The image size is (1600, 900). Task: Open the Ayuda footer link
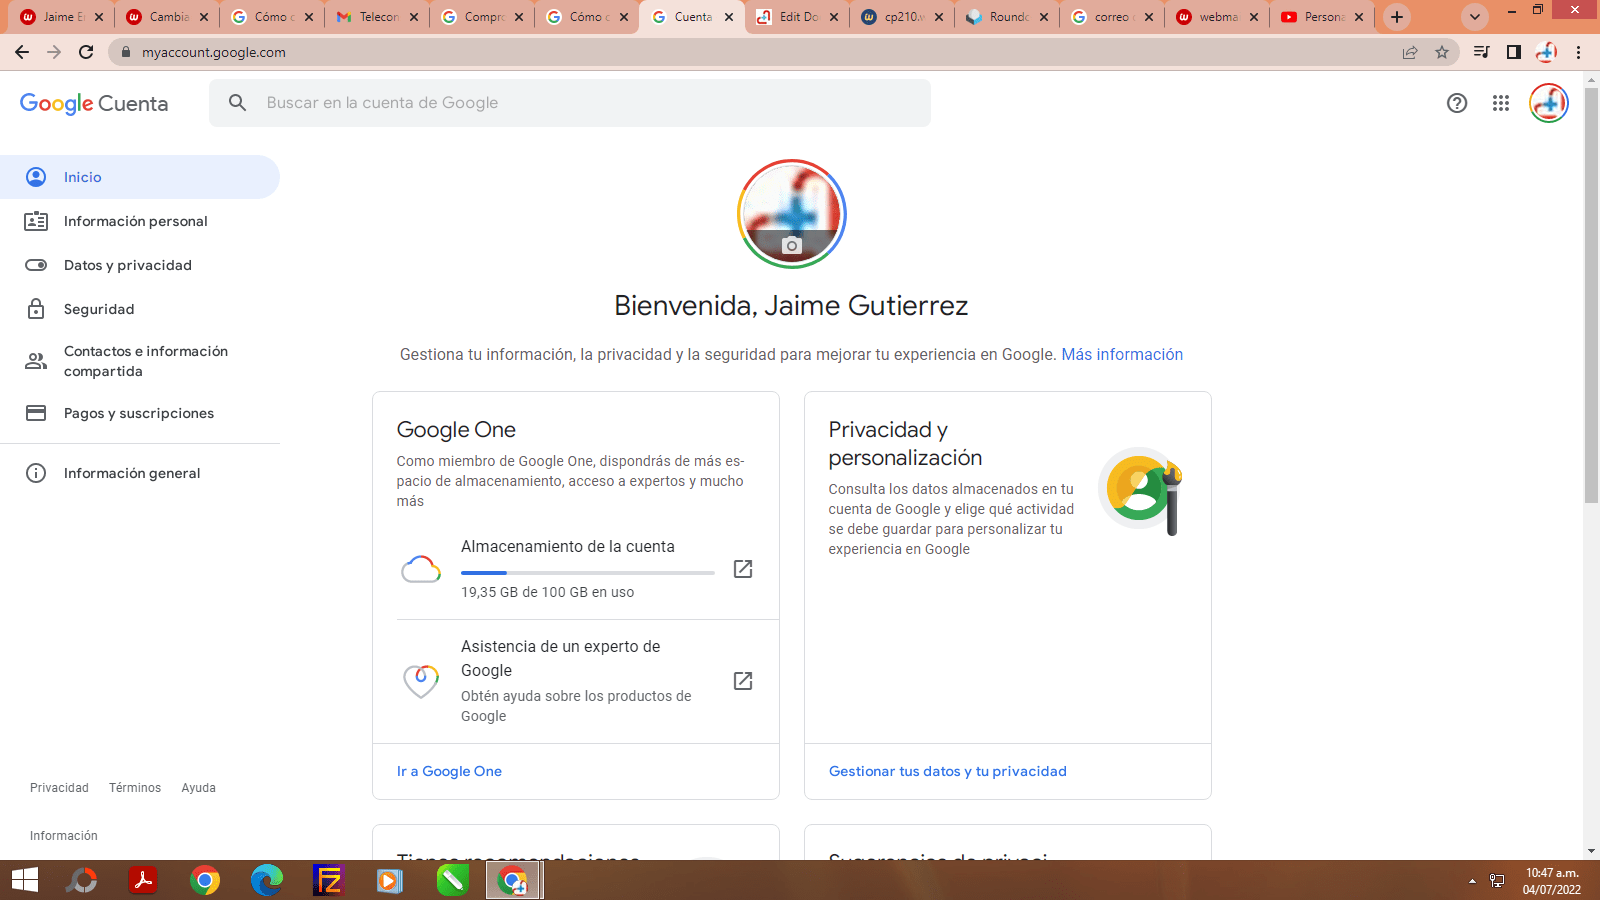coord(198,788)
